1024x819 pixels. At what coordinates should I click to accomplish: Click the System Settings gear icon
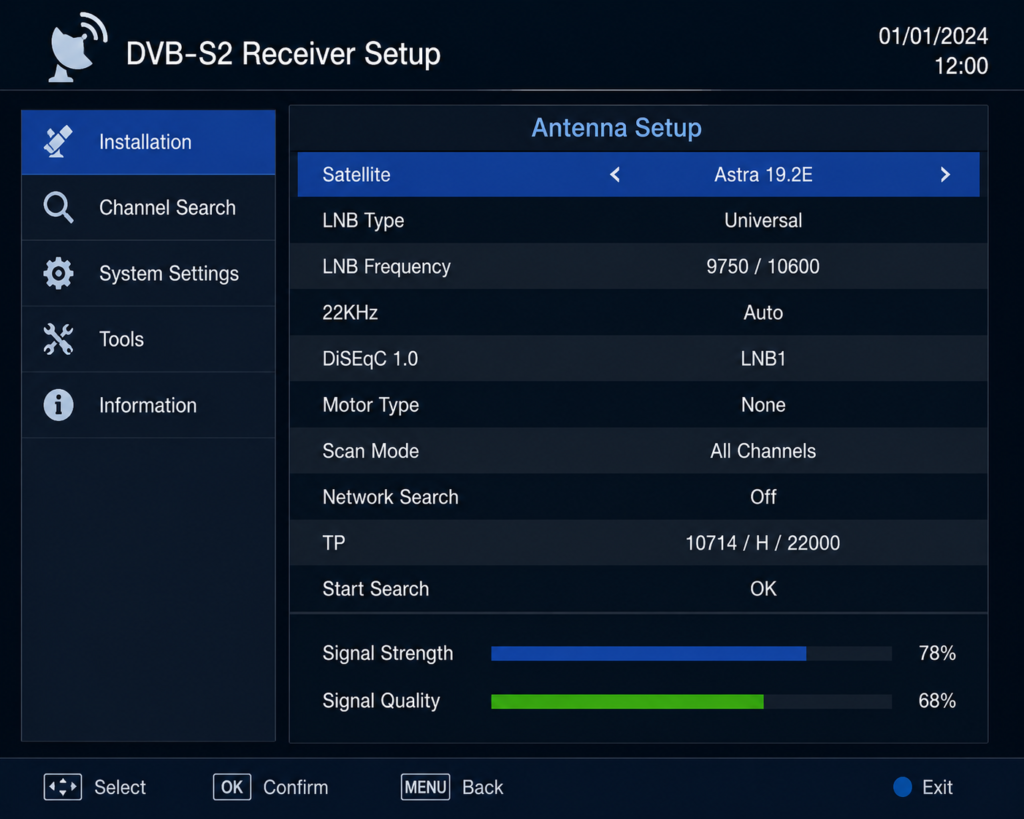coord(58,273)
